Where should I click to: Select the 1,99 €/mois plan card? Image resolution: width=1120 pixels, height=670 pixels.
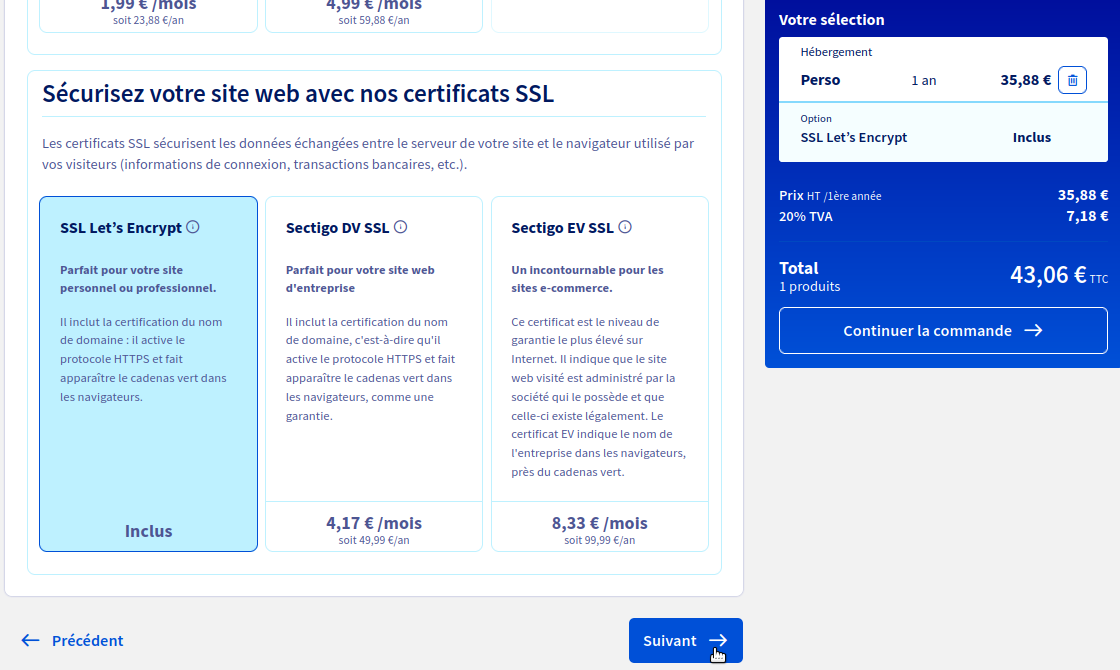(148, 12)
